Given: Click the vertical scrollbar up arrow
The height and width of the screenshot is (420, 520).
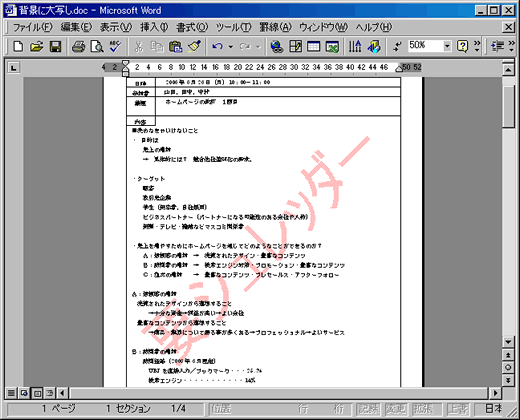Looking at the screenshot, I should tap(508, 70).
